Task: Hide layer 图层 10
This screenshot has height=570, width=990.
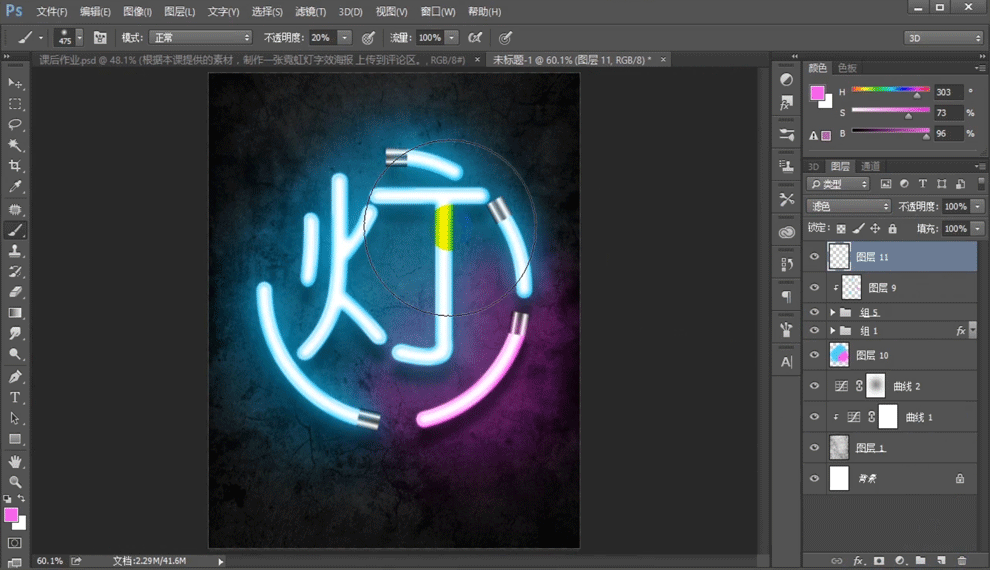Action: (x=814, y=355)
